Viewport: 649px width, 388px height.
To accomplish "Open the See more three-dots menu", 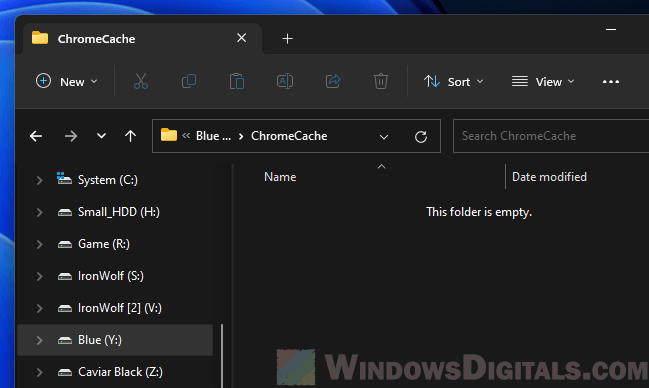I will [611, 82].
